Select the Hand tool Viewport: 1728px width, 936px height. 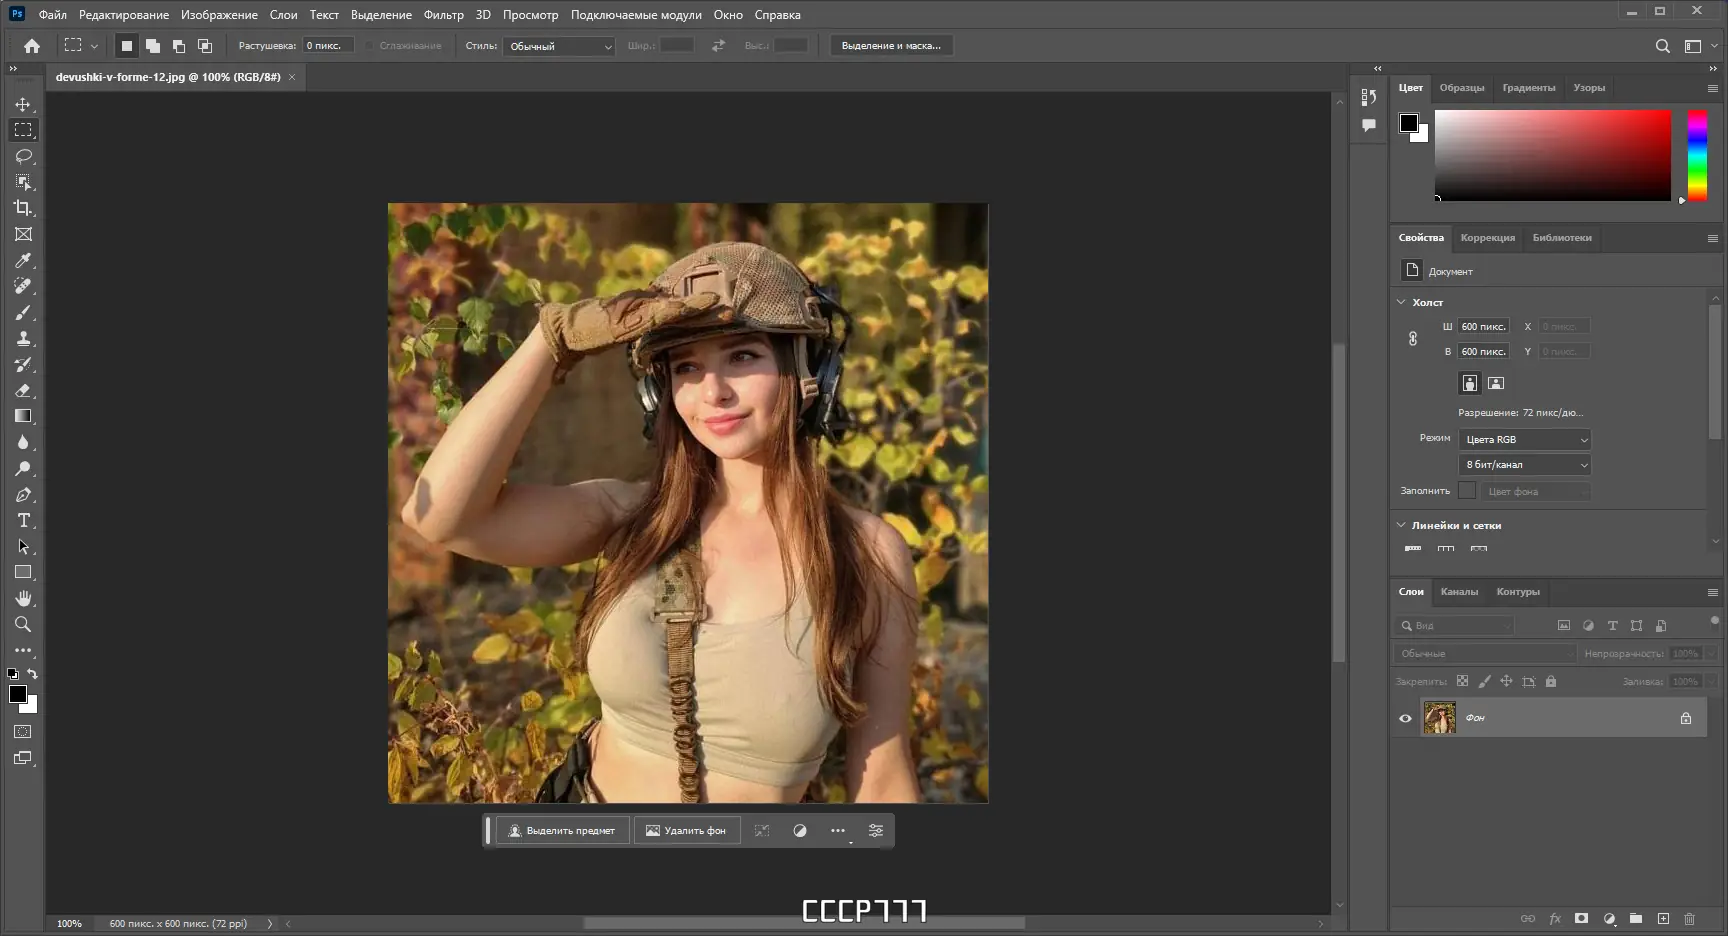[x=23, y=598]
